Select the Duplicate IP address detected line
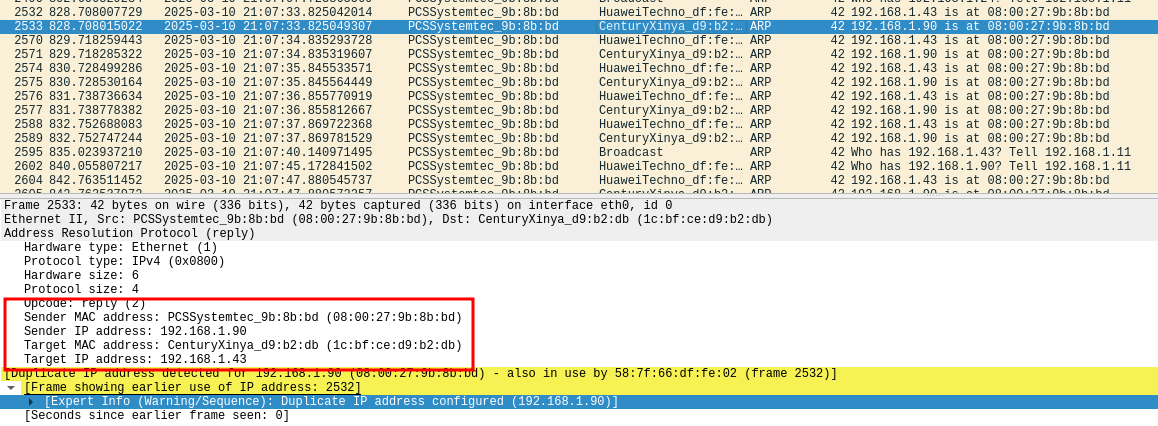Image resolution: width=1158 pixels, height=426 pixels. pos(420,374)
